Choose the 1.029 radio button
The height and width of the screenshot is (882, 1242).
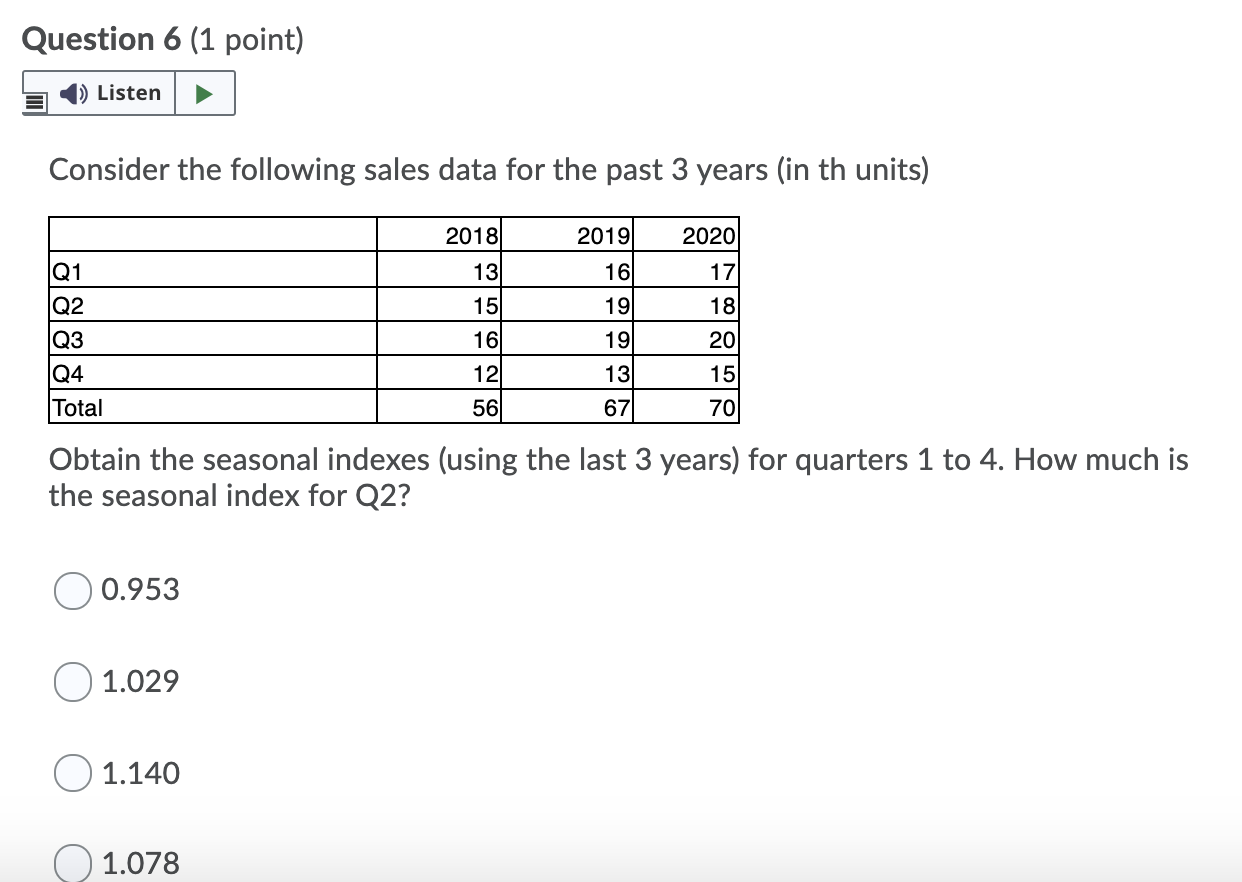pos(71,682)
